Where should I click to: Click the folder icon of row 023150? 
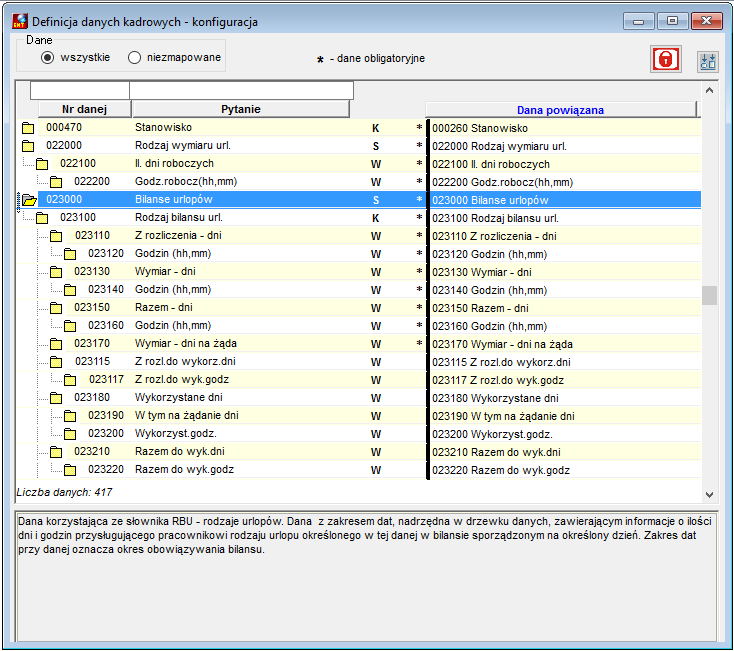(x=56, y=308)
